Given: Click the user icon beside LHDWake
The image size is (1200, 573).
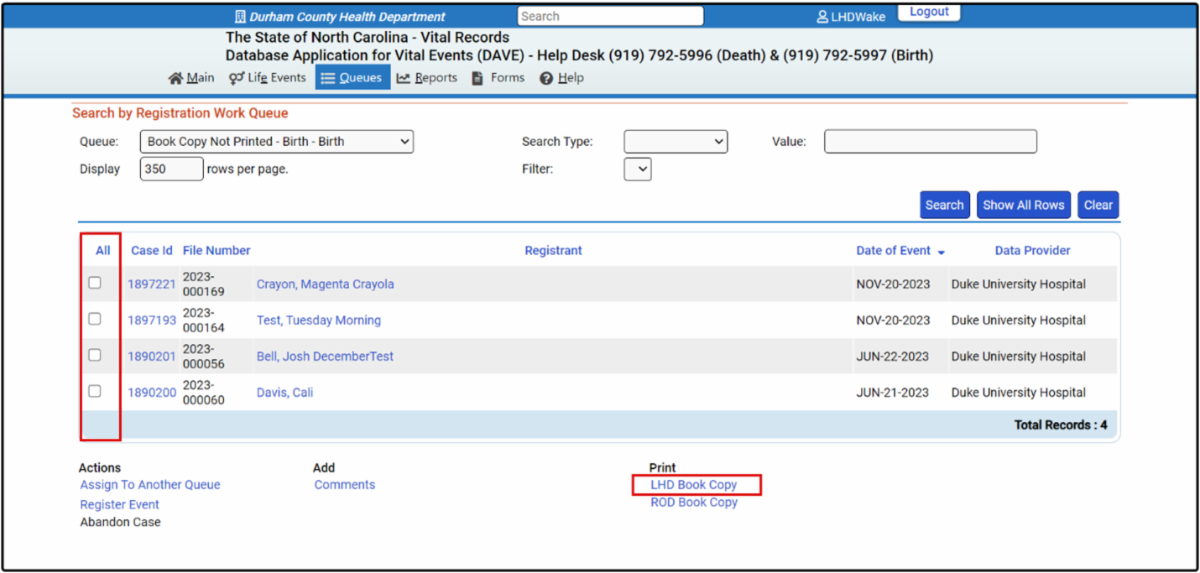Looking at the screenshot, I should pos(822,17).
